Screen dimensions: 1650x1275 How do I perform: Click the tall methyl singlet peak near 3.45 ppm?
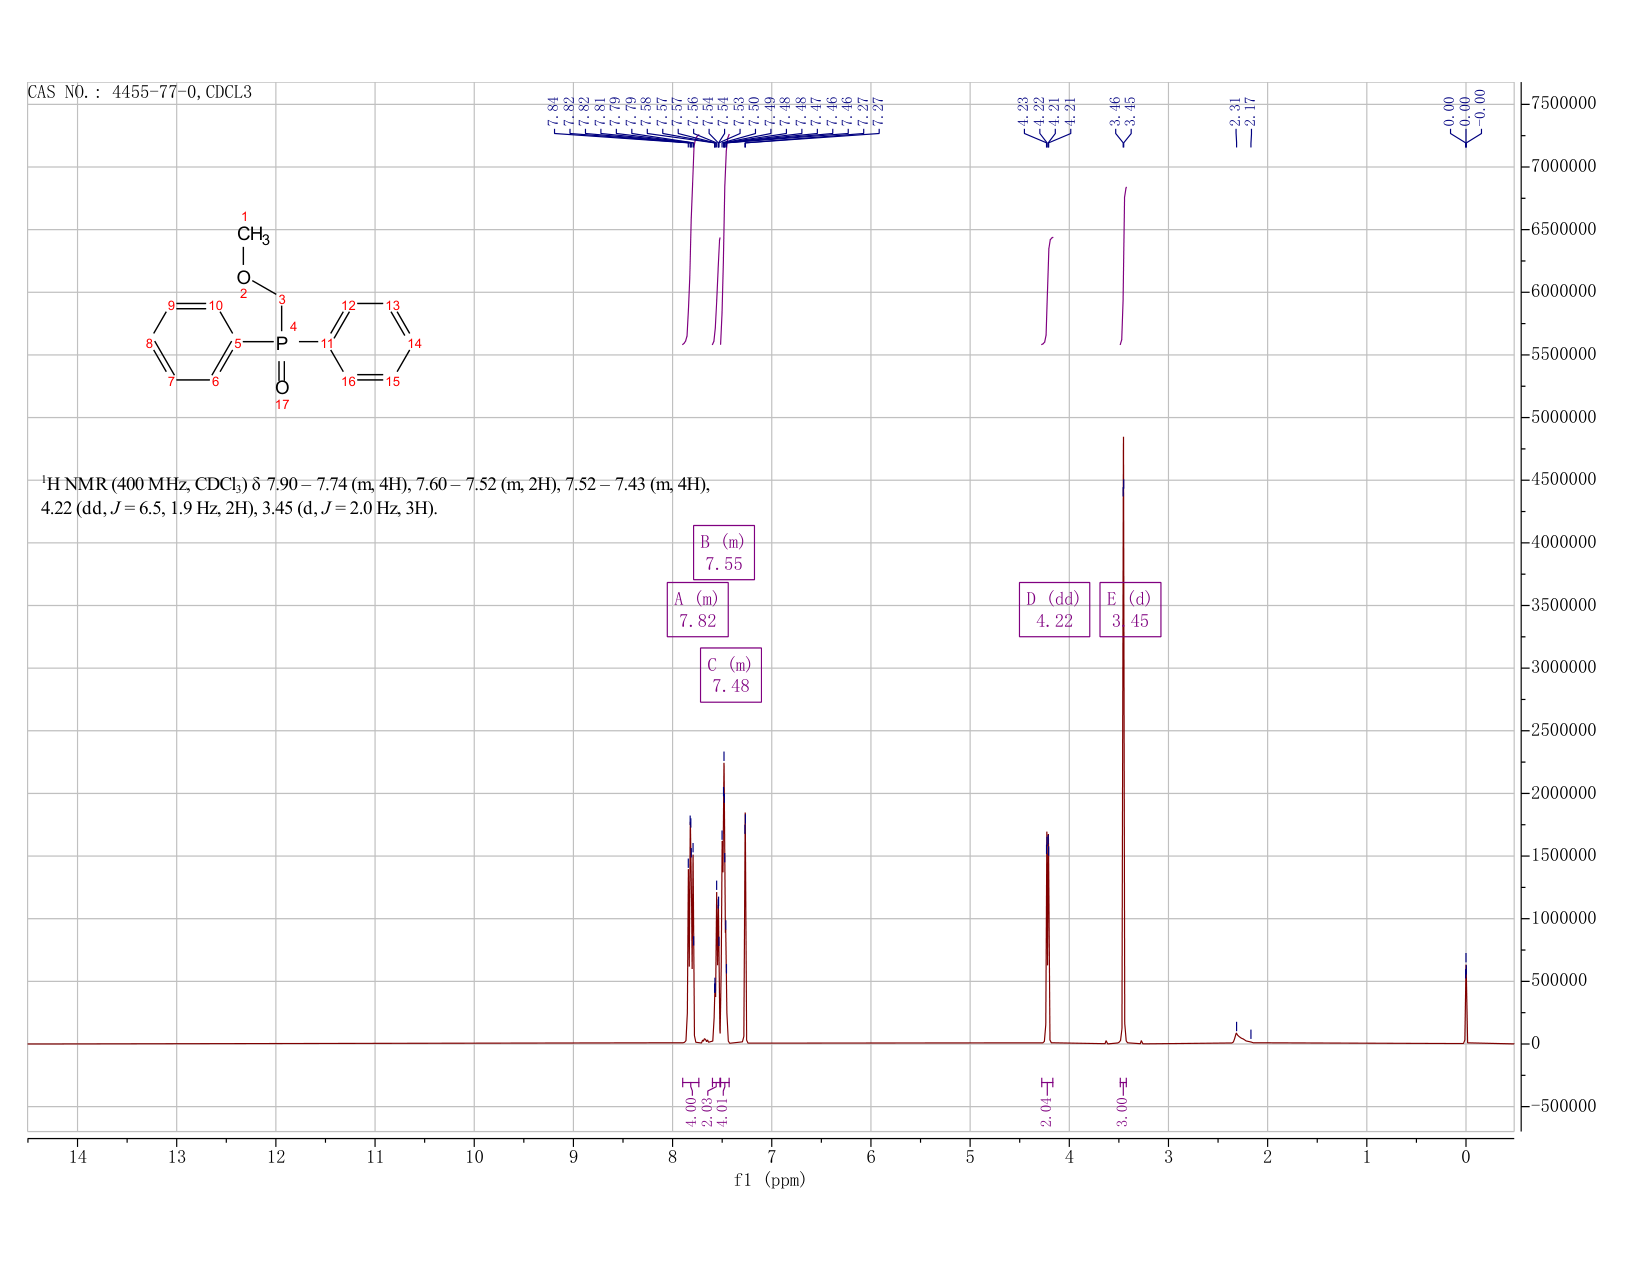(1123, 740)
